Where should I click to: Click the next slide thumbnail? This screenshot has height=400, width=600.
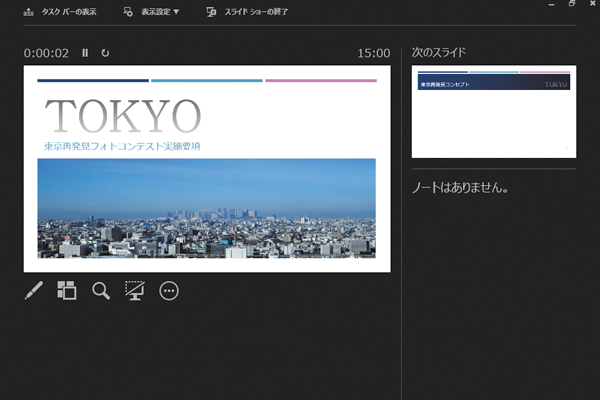(x=494, y=111)
